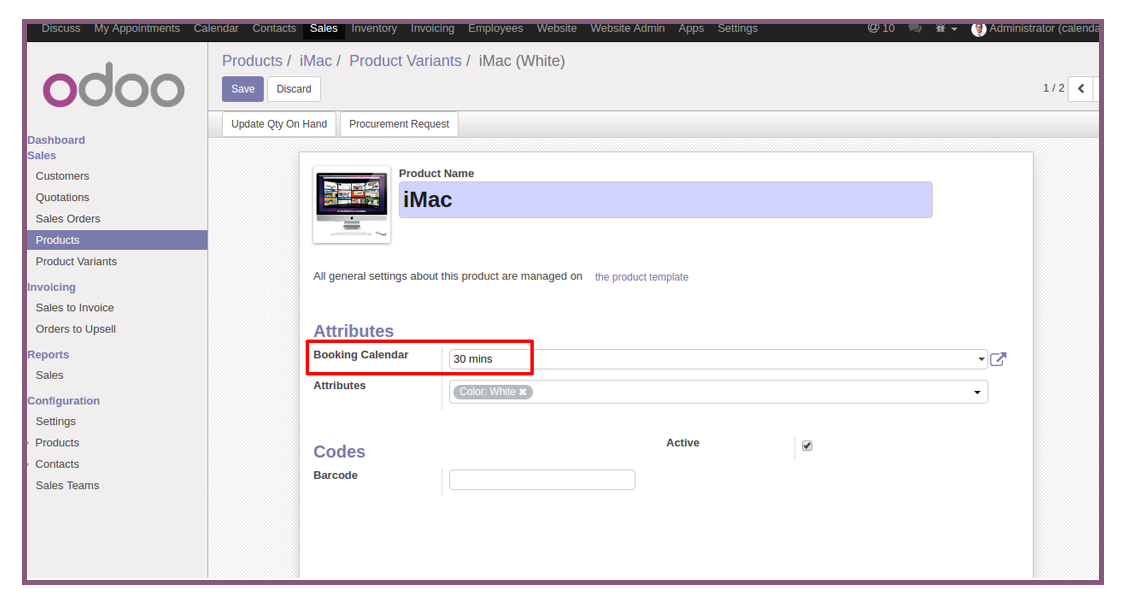
Task: Toggle the Active checkbox
Action: click(807, 445)
